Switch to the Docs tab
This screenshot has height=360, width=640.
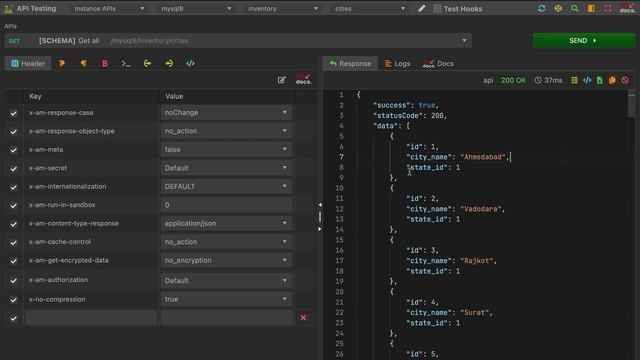(438, 63)
